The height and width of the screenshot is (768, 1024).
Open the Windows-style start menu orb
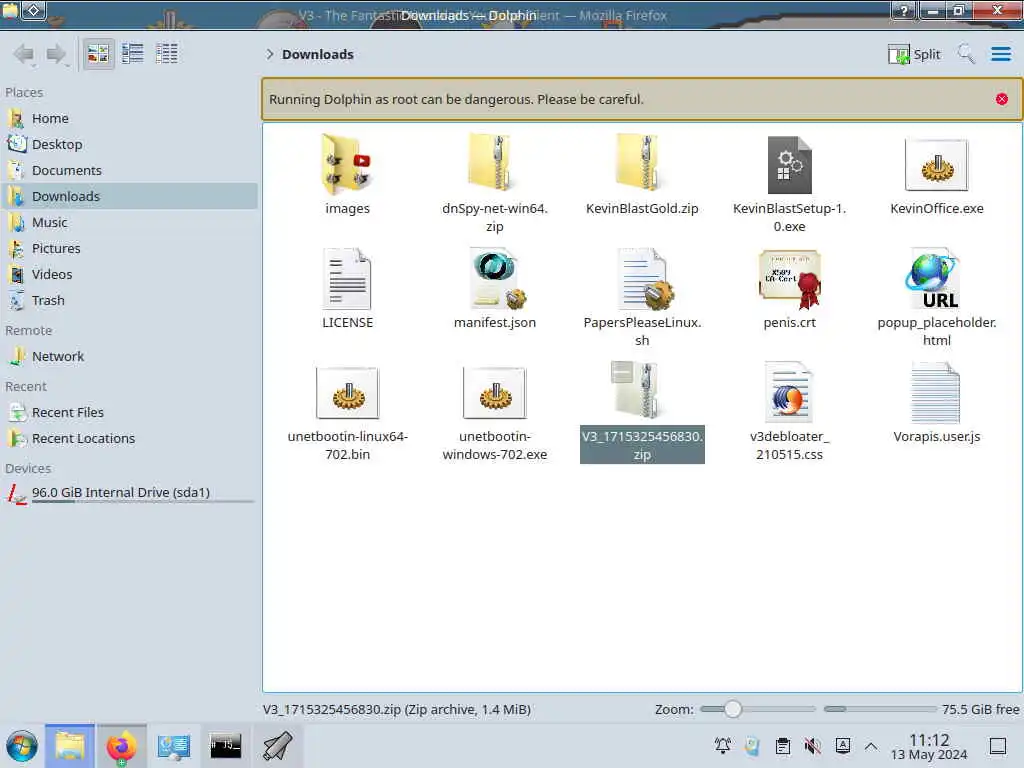pos(22,746)
